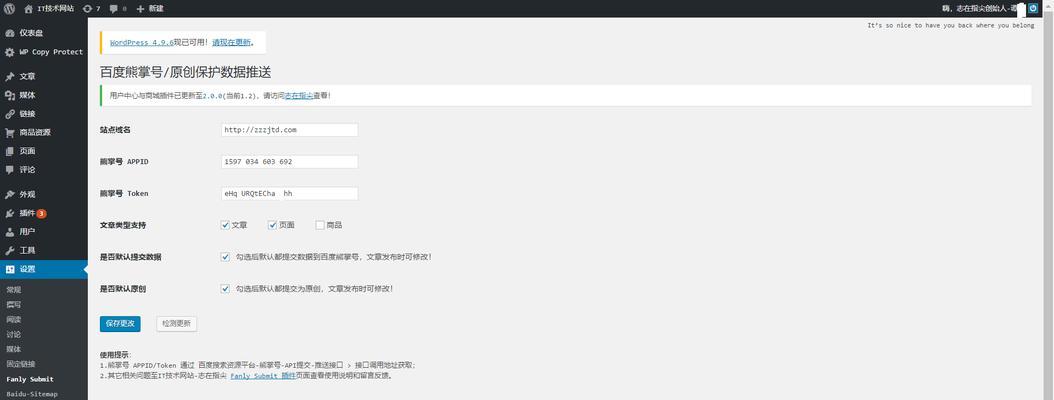Click the 链接 chain icon

(x=9, y=114)
